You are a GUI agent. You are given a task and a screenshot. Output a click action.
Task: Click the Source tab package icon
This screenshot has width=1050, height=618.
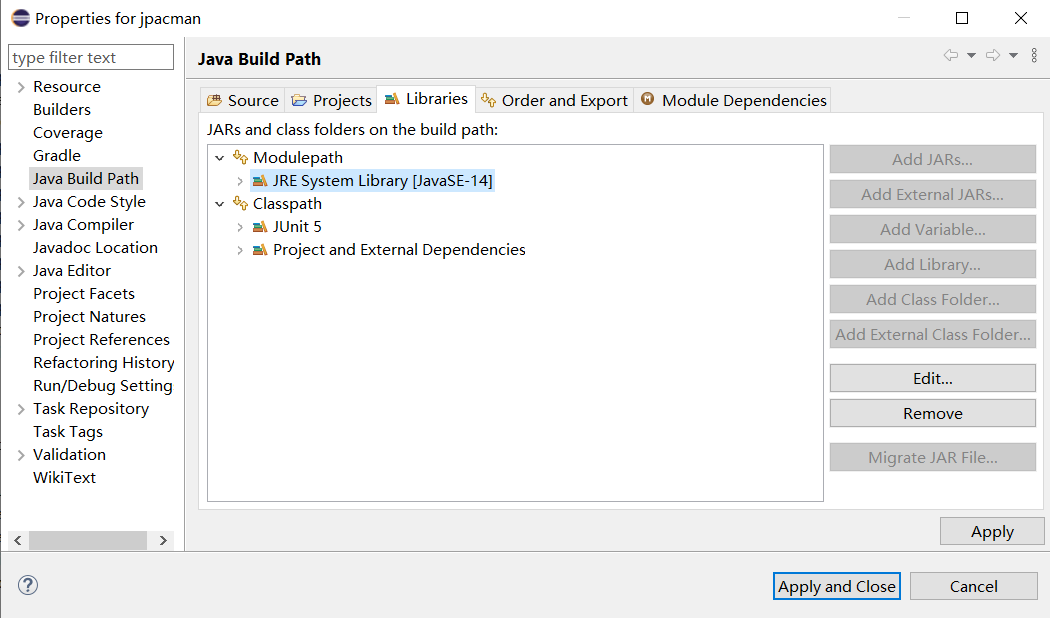[x=214, y=99]
